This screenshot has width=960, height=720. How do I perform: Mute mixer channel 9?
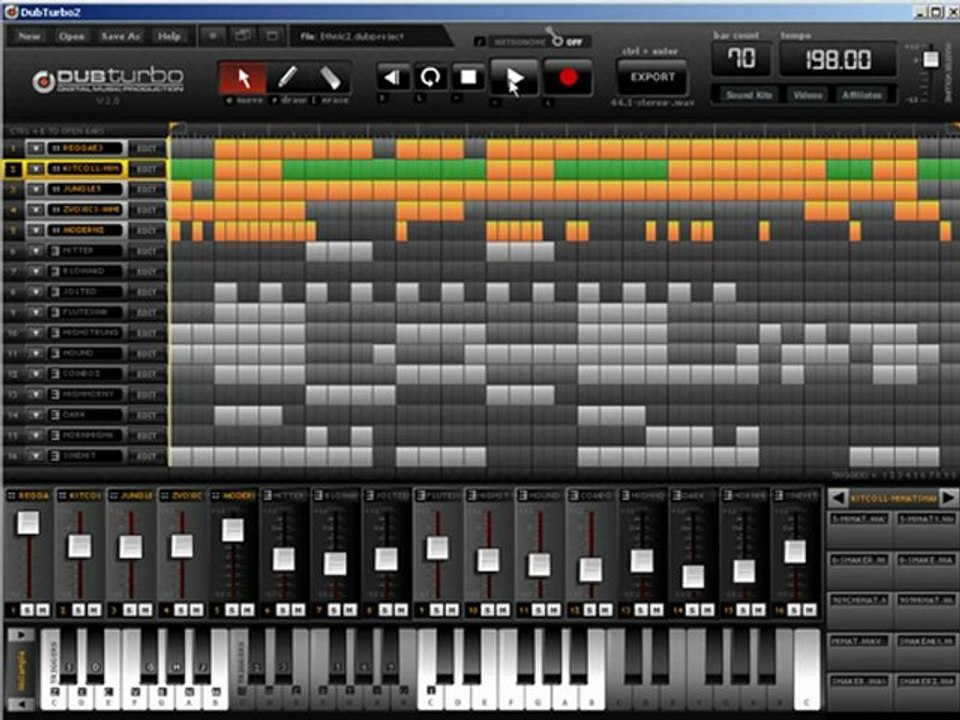tap(452, 610)
